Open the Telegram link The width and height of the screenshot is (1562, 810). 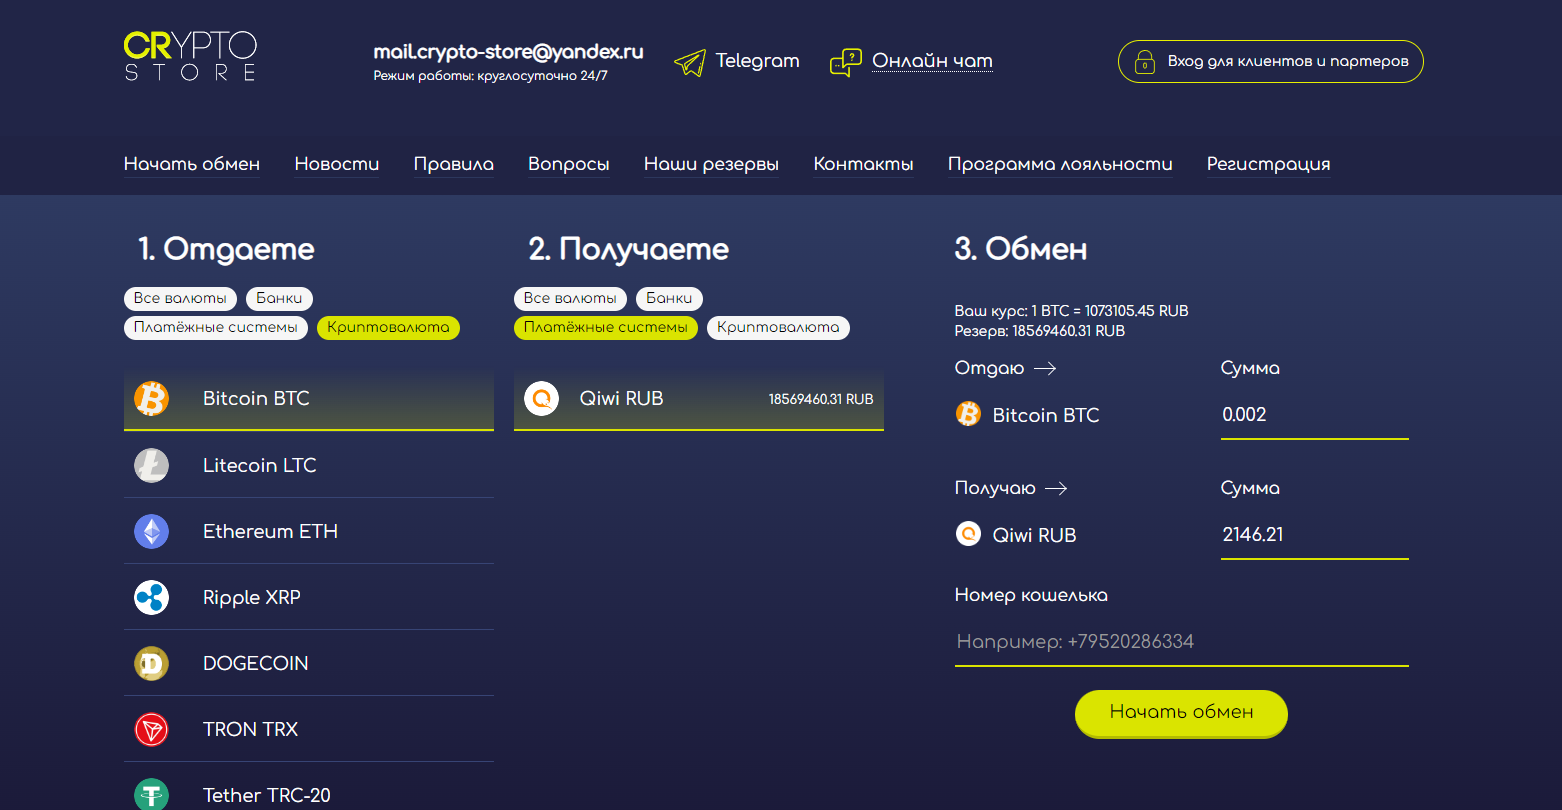(757, 61)
